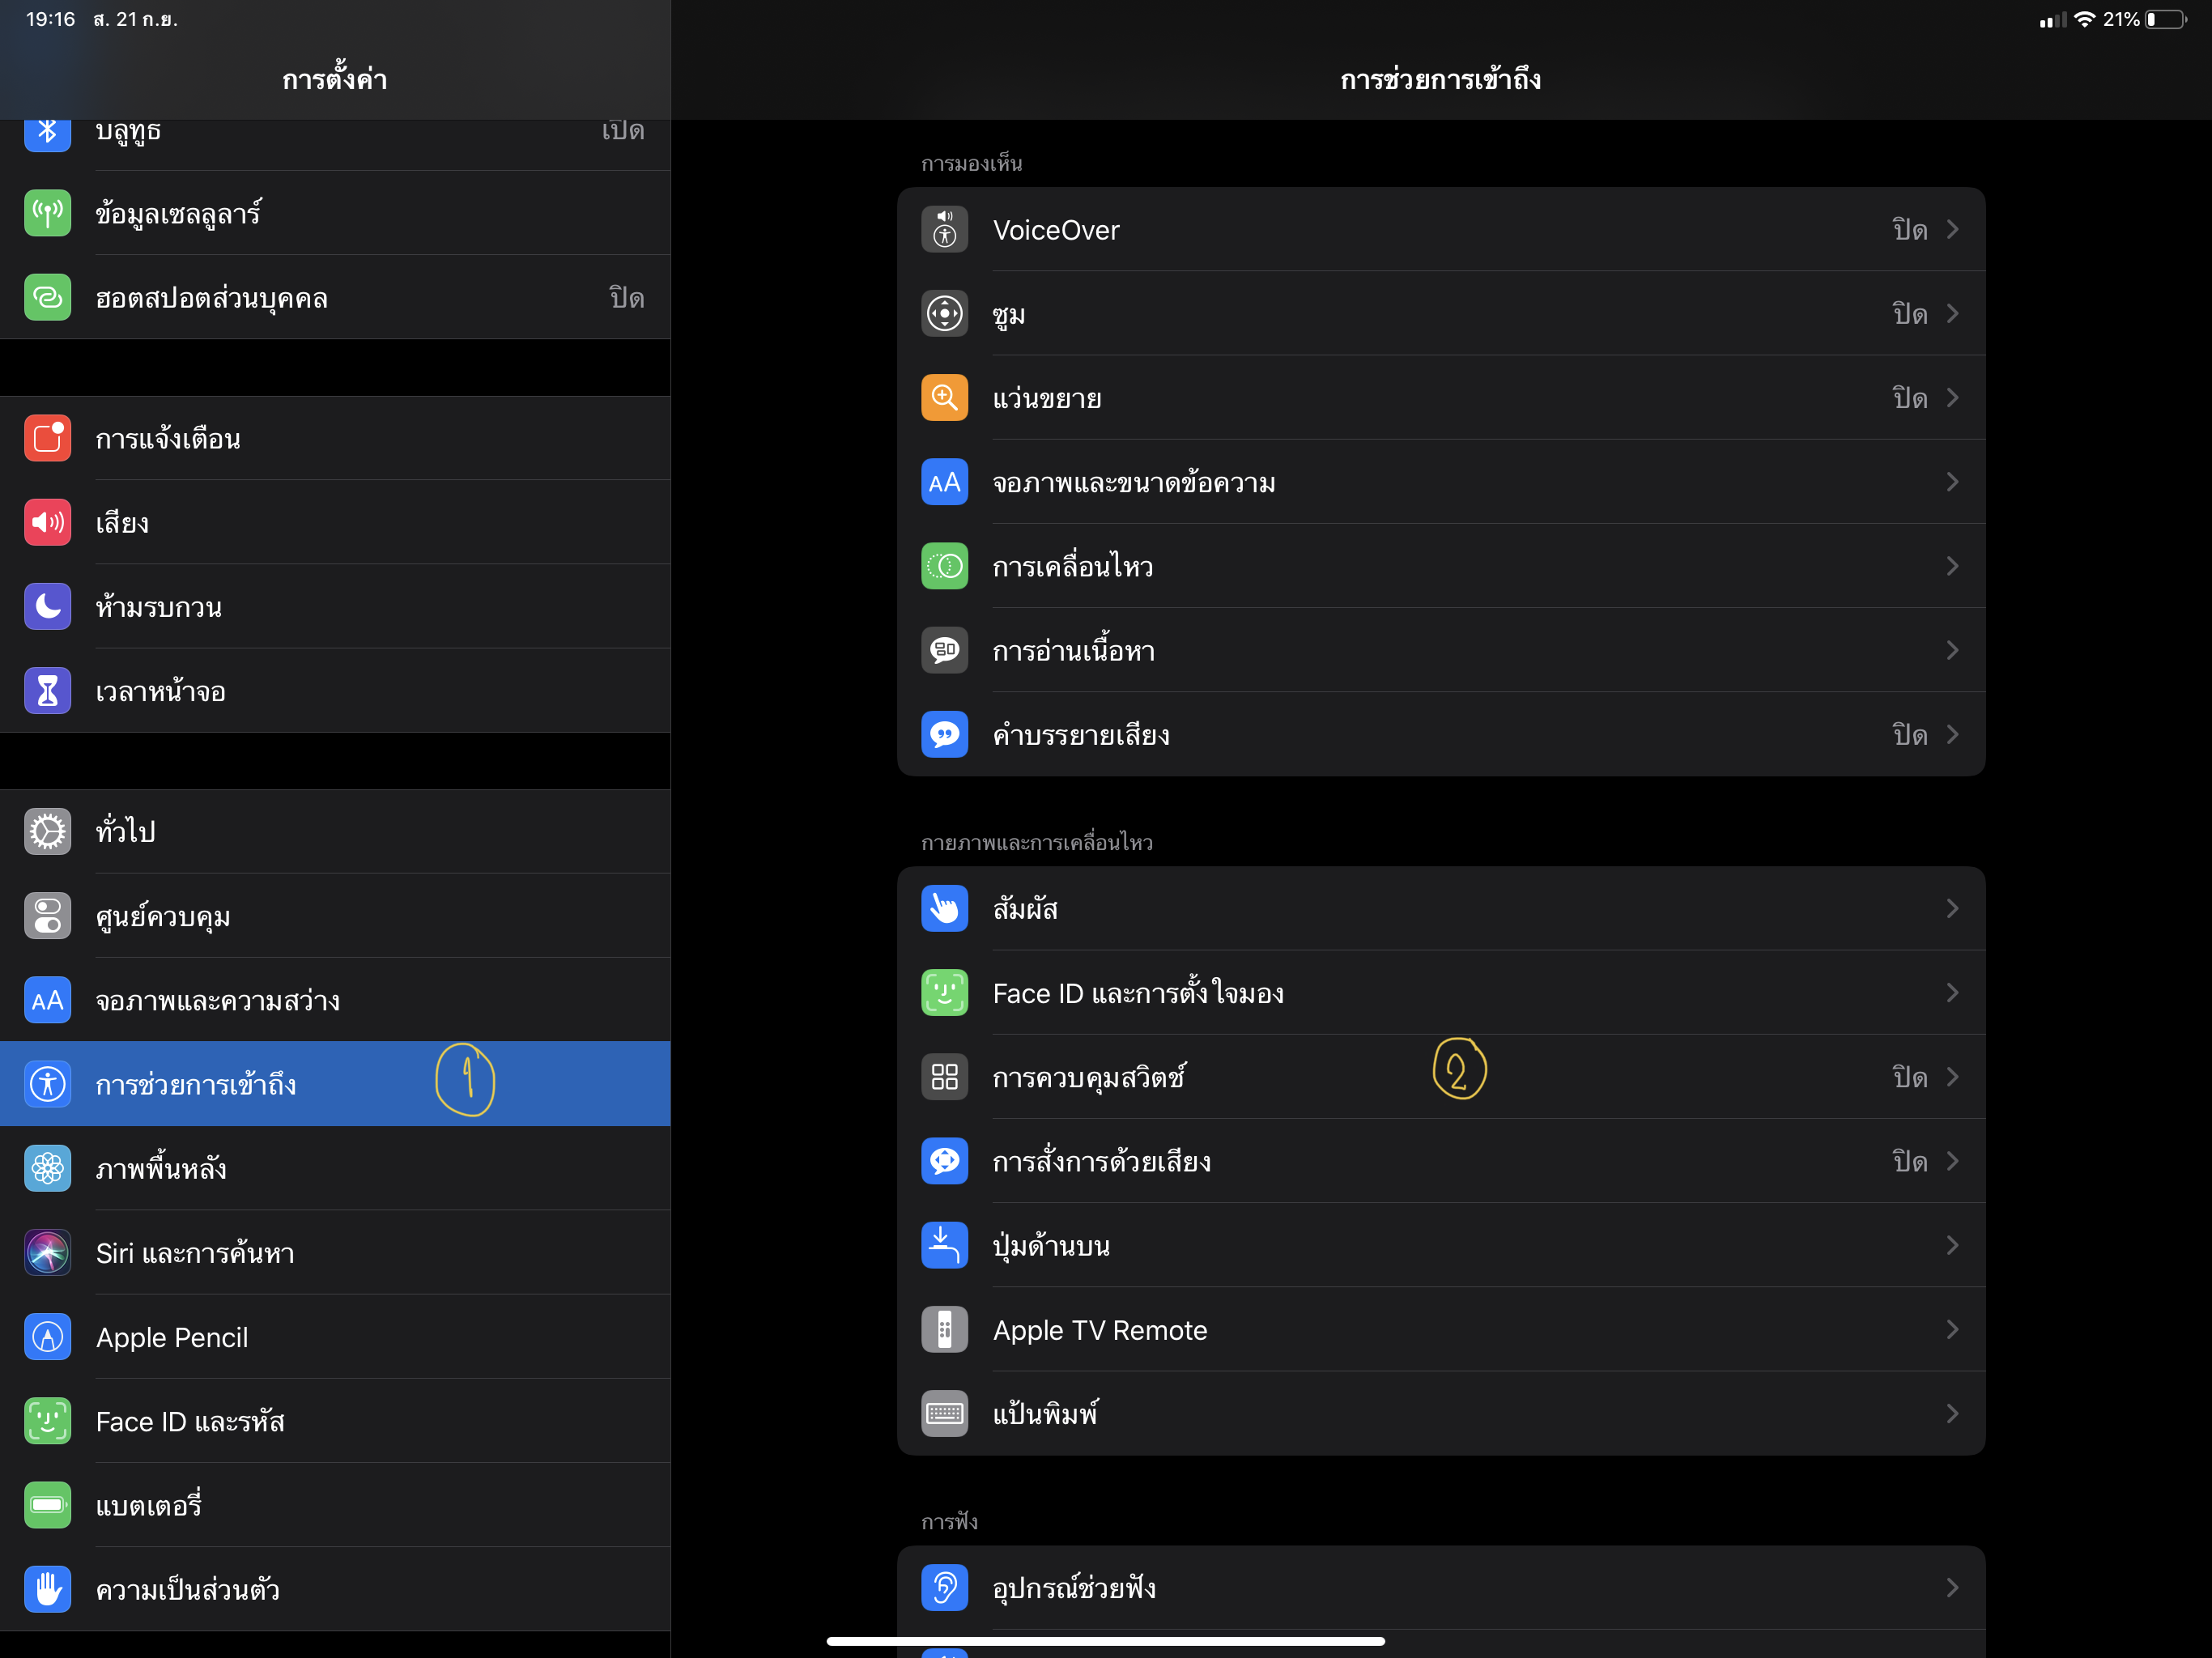Screen dimensions: 2212x1658
Task: Open chevron for การเคลื่อนไหว
Action: point(1952,566)
